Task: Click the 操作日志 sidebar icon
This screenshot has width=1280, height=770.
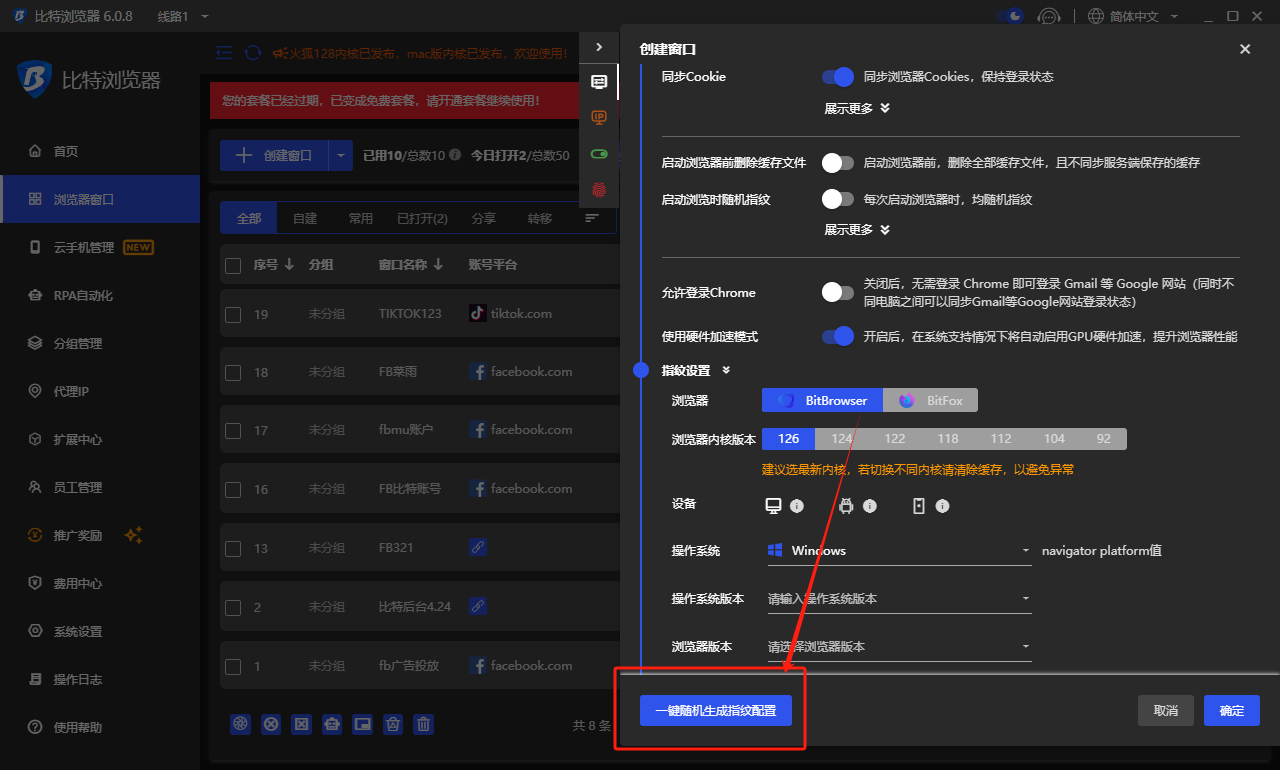Action: pyautogui.click(x=35, y=679)
